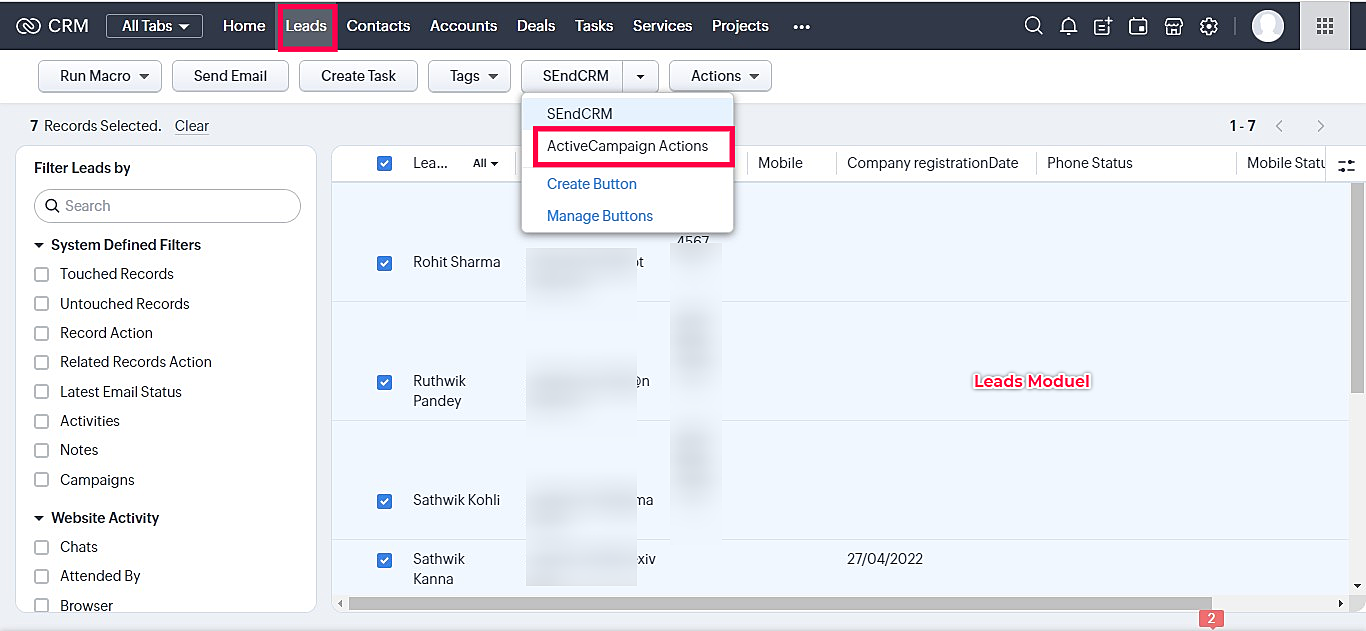Tick the Record Action filter
The image size is (1366, 631).
tap(41, 333)
